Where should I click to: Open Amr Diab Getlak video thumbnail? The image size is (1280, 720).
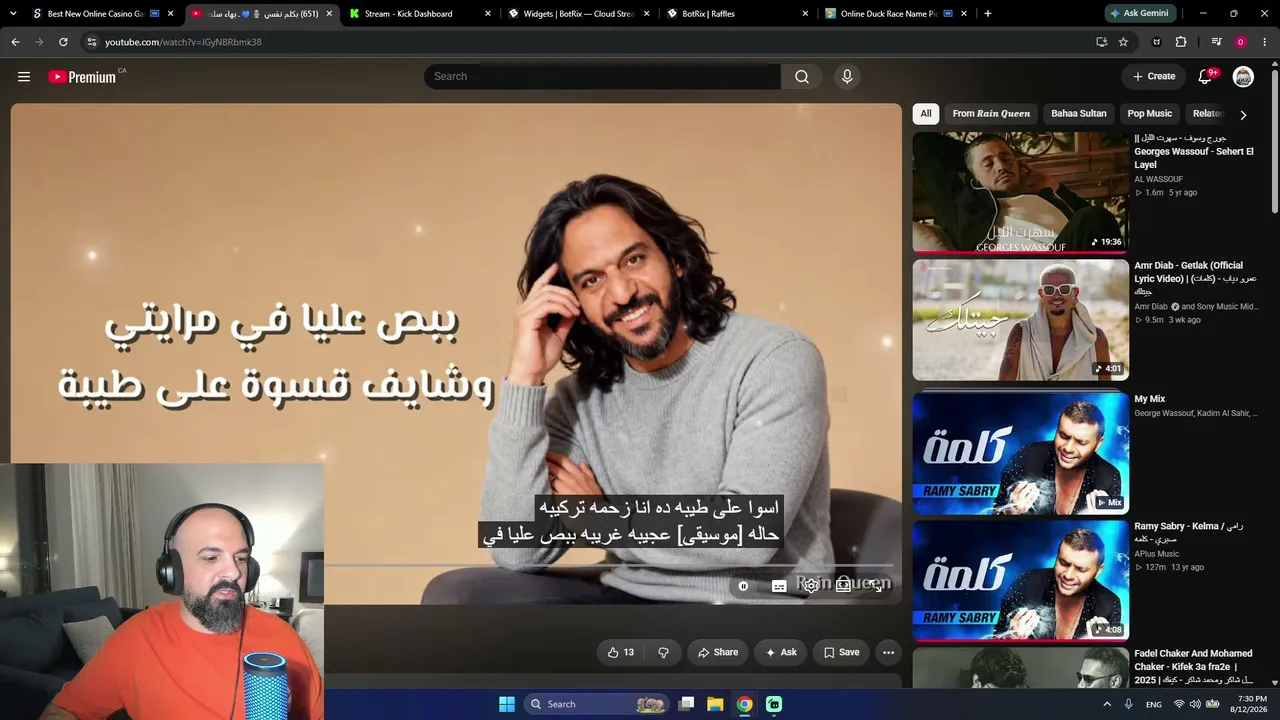point(1020,320)
